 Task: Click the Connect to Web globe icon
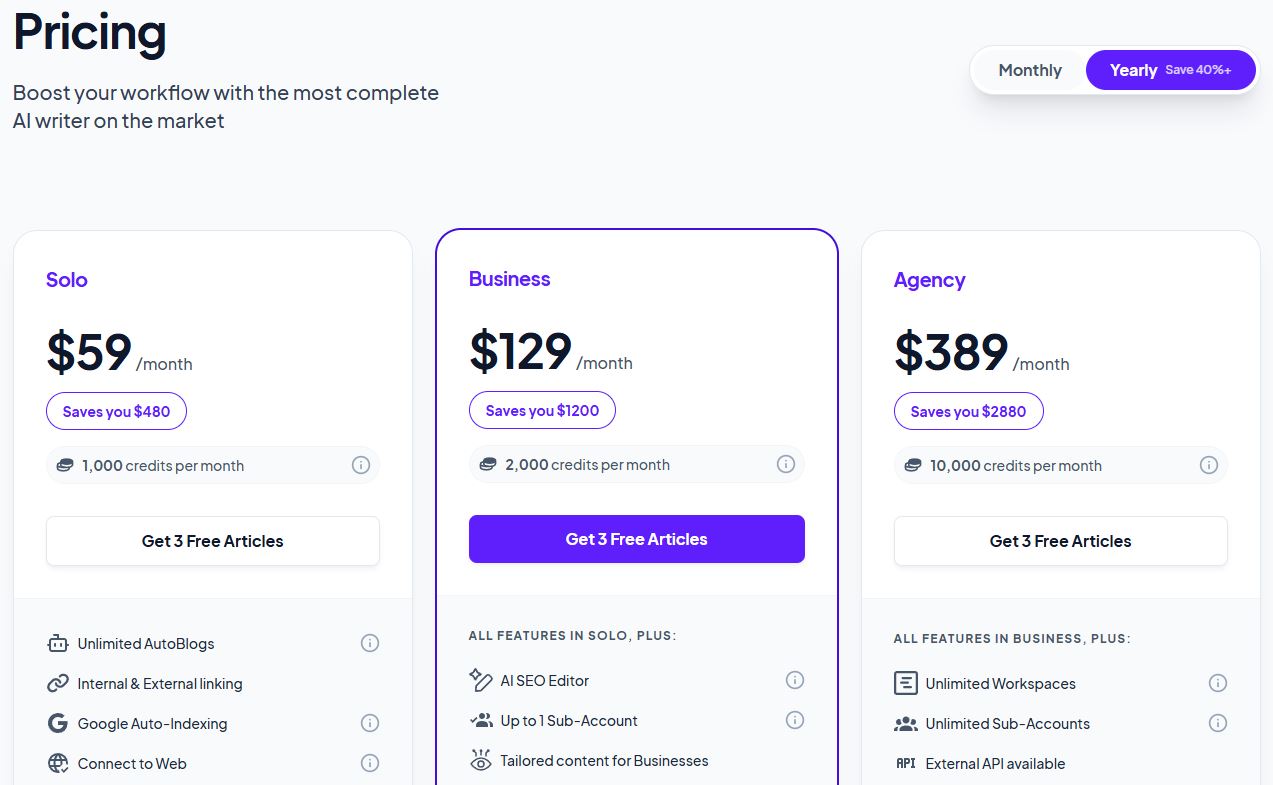coord(58,763)
